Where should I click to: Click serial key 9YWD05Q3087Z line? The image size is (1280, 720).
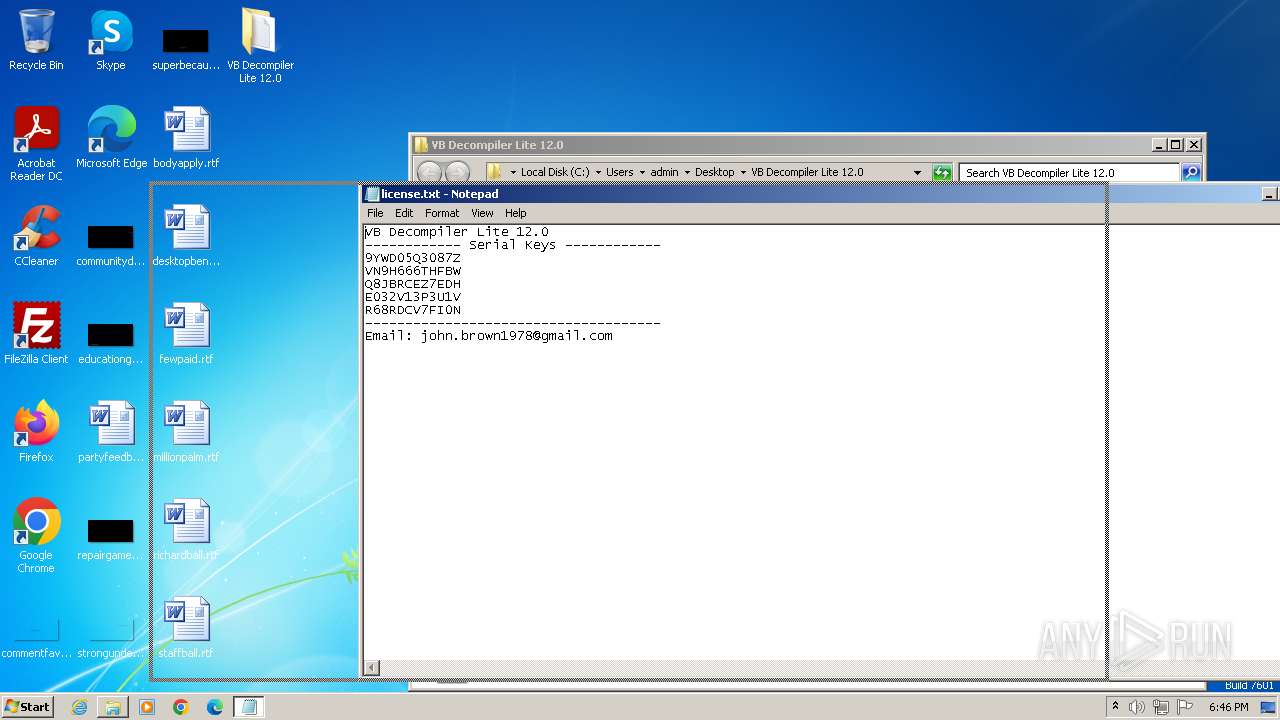[413, 258]
